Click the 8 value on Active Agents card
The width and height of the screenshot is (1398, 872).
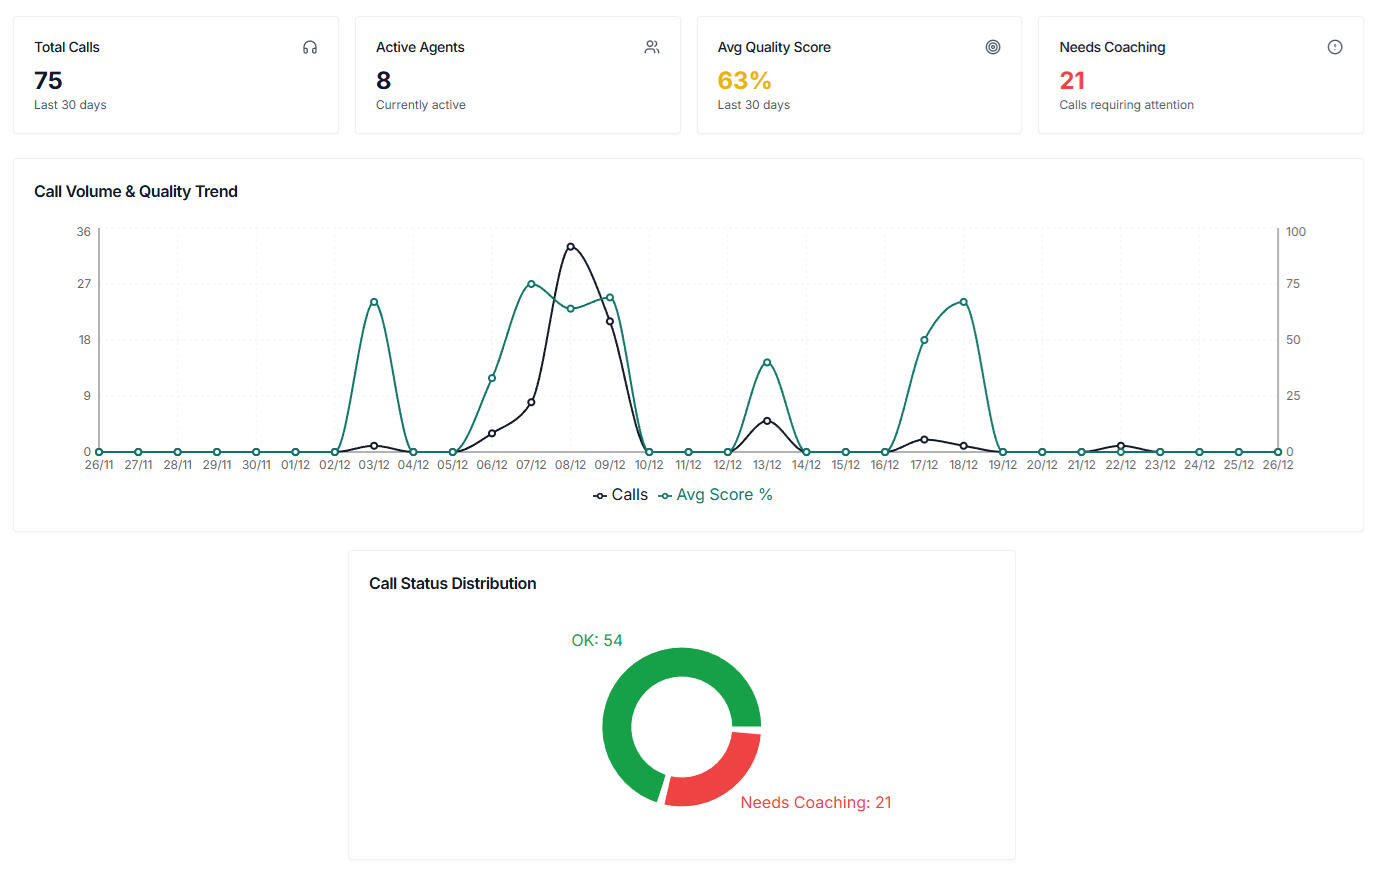[382, 80]
